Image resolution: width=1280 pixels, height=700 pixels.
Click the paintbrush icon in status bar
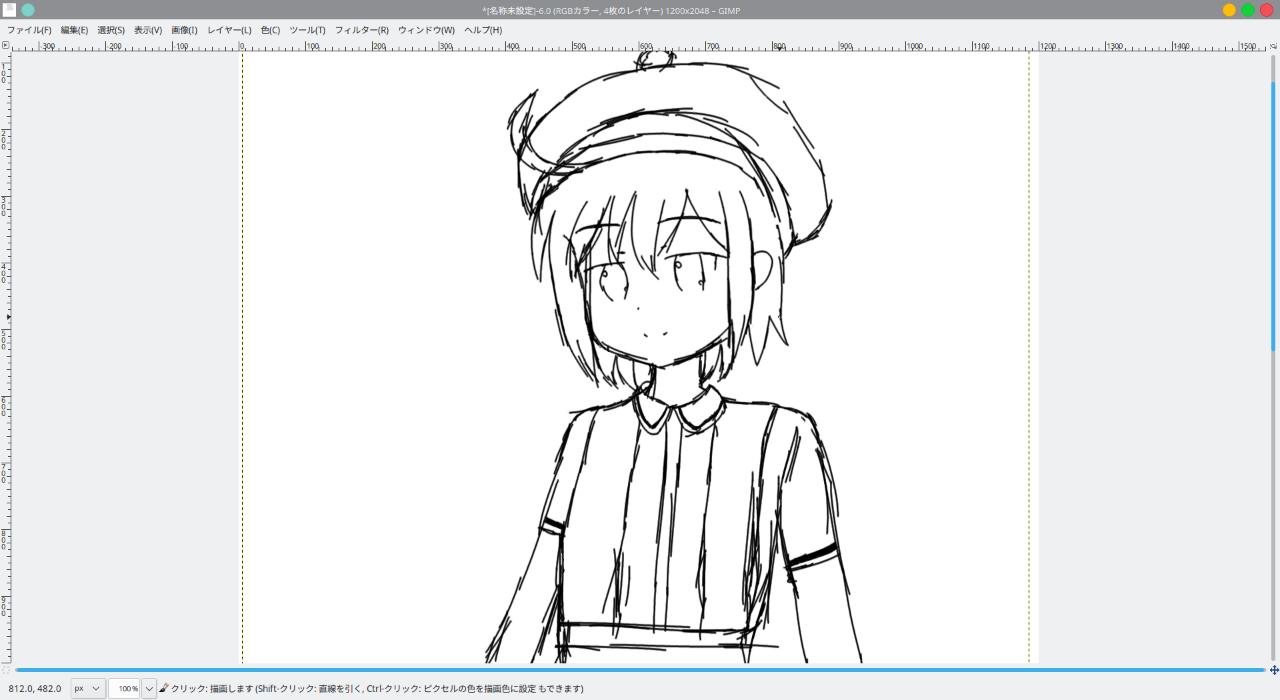point(164,688)
